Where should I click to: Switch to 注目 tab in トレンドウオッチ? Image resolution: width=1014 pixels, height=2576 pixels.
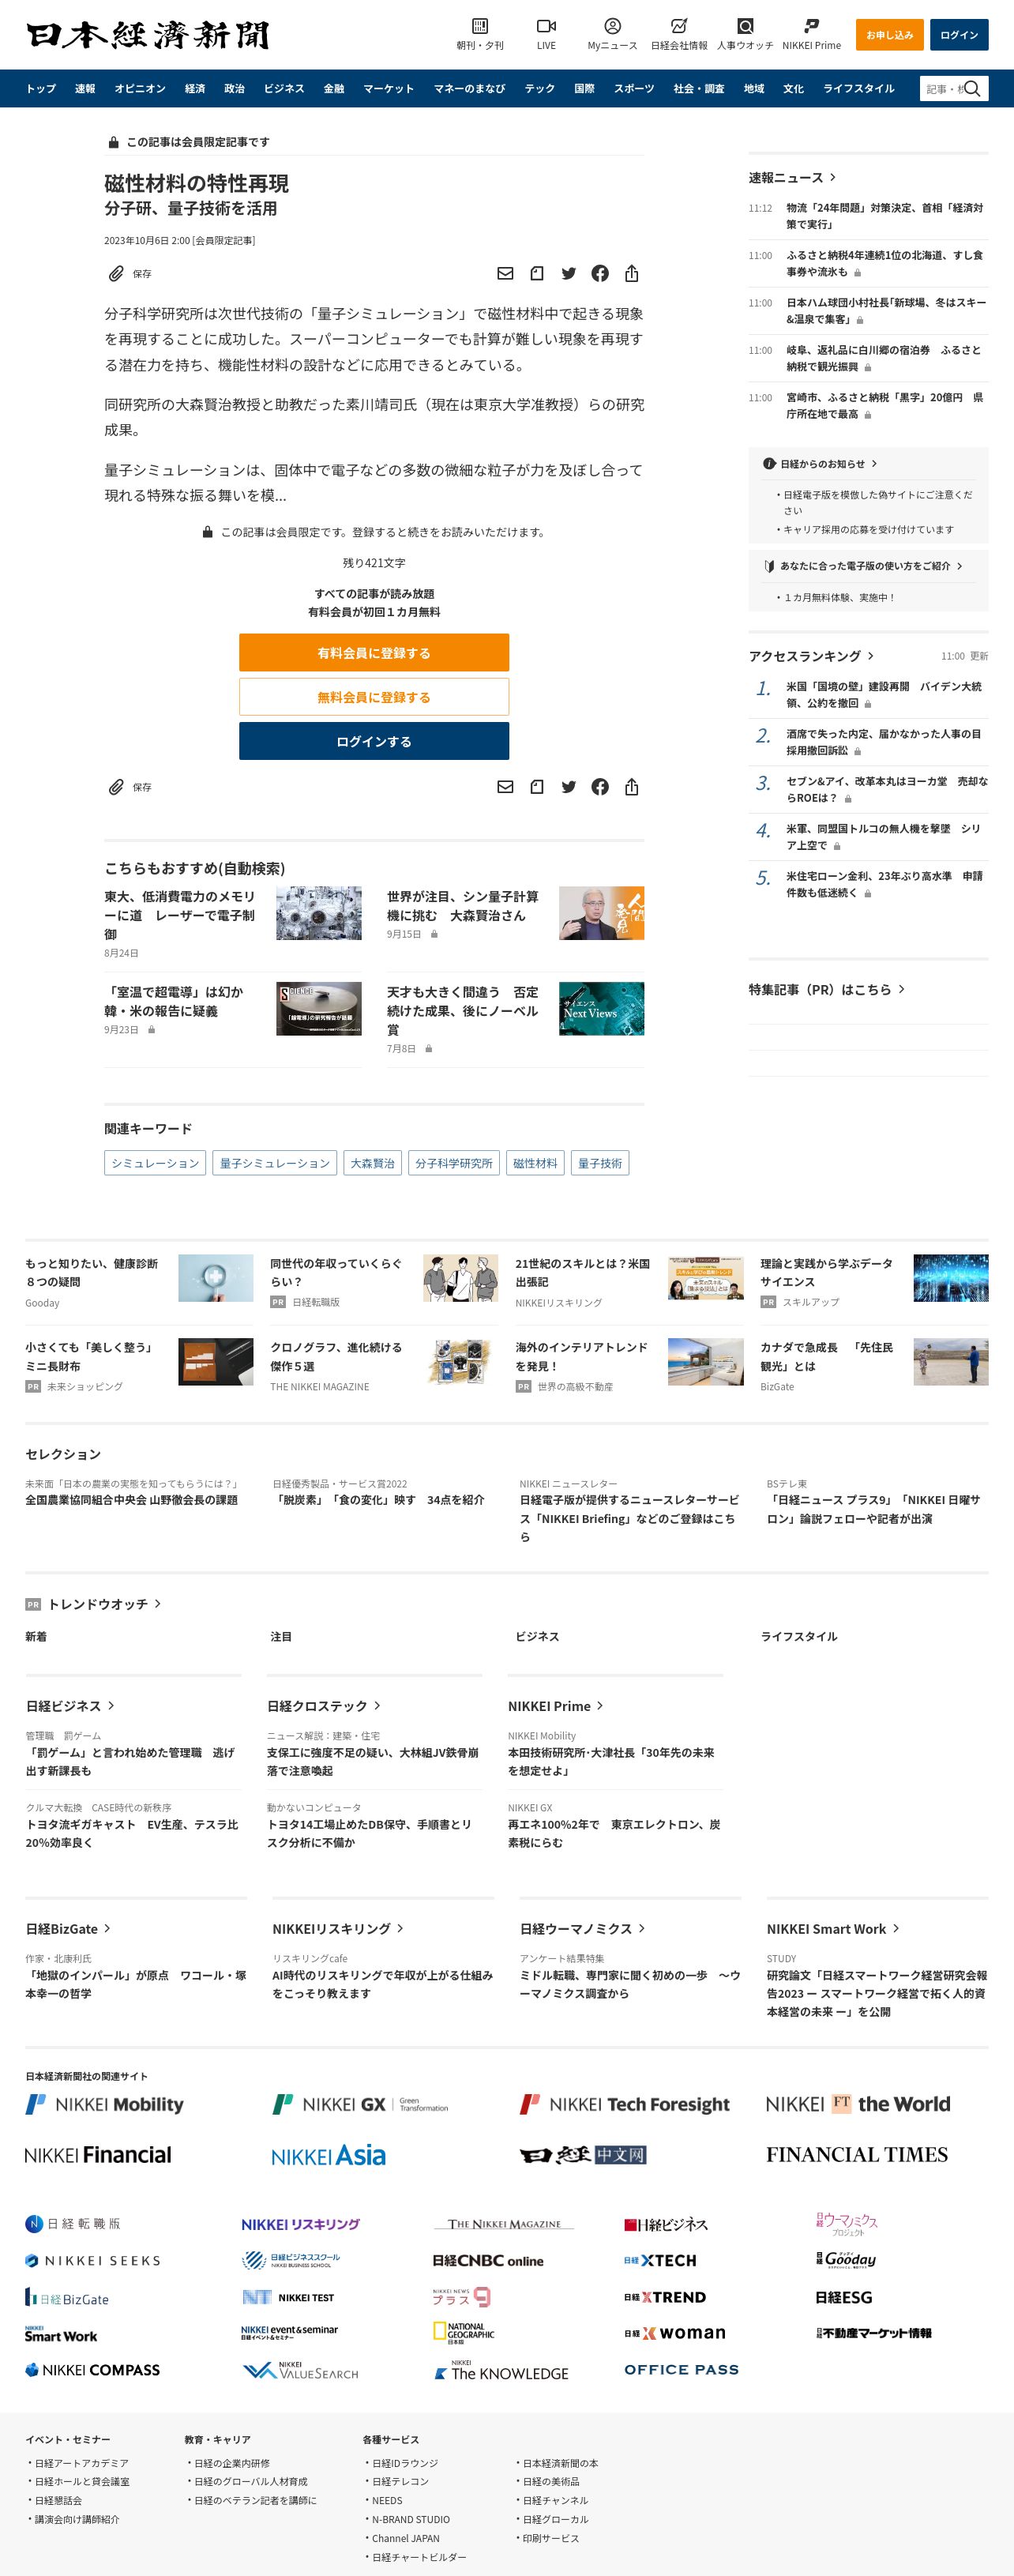(281, 1637)
